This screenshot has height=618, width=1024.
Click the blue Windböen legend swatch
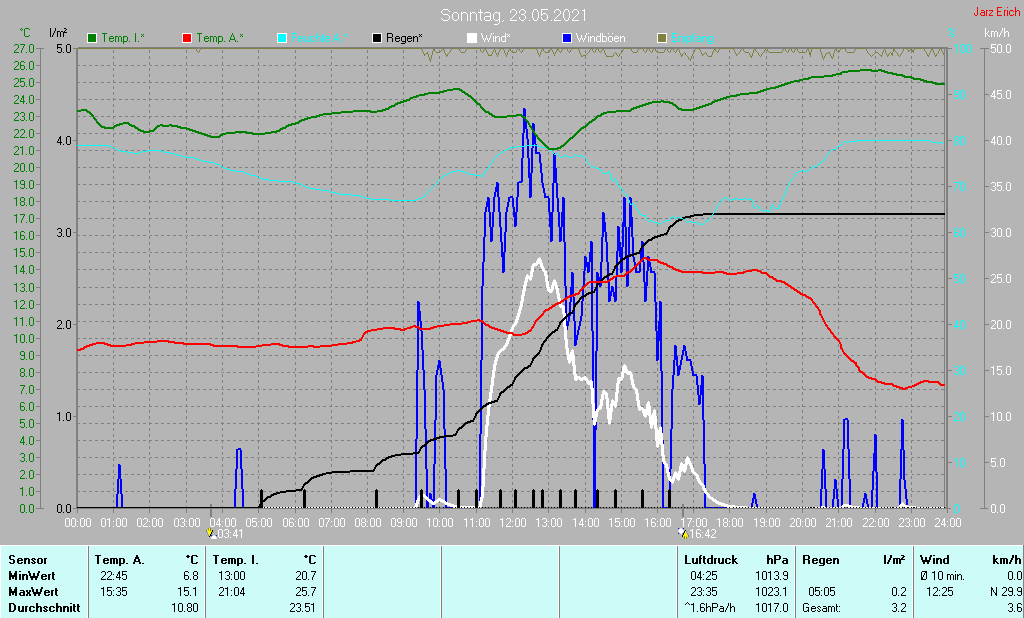[x=567, y=38]
